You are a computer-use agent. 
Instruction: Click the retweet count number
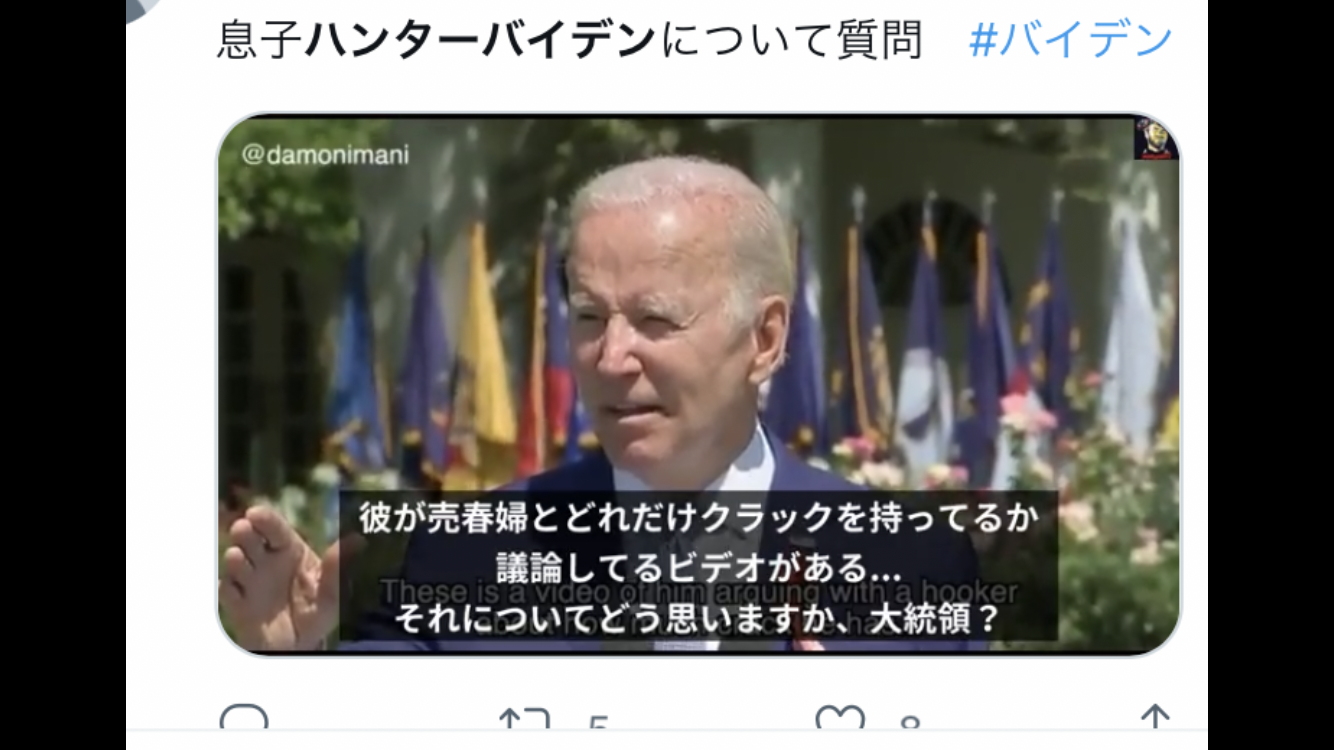pos(598,724)
